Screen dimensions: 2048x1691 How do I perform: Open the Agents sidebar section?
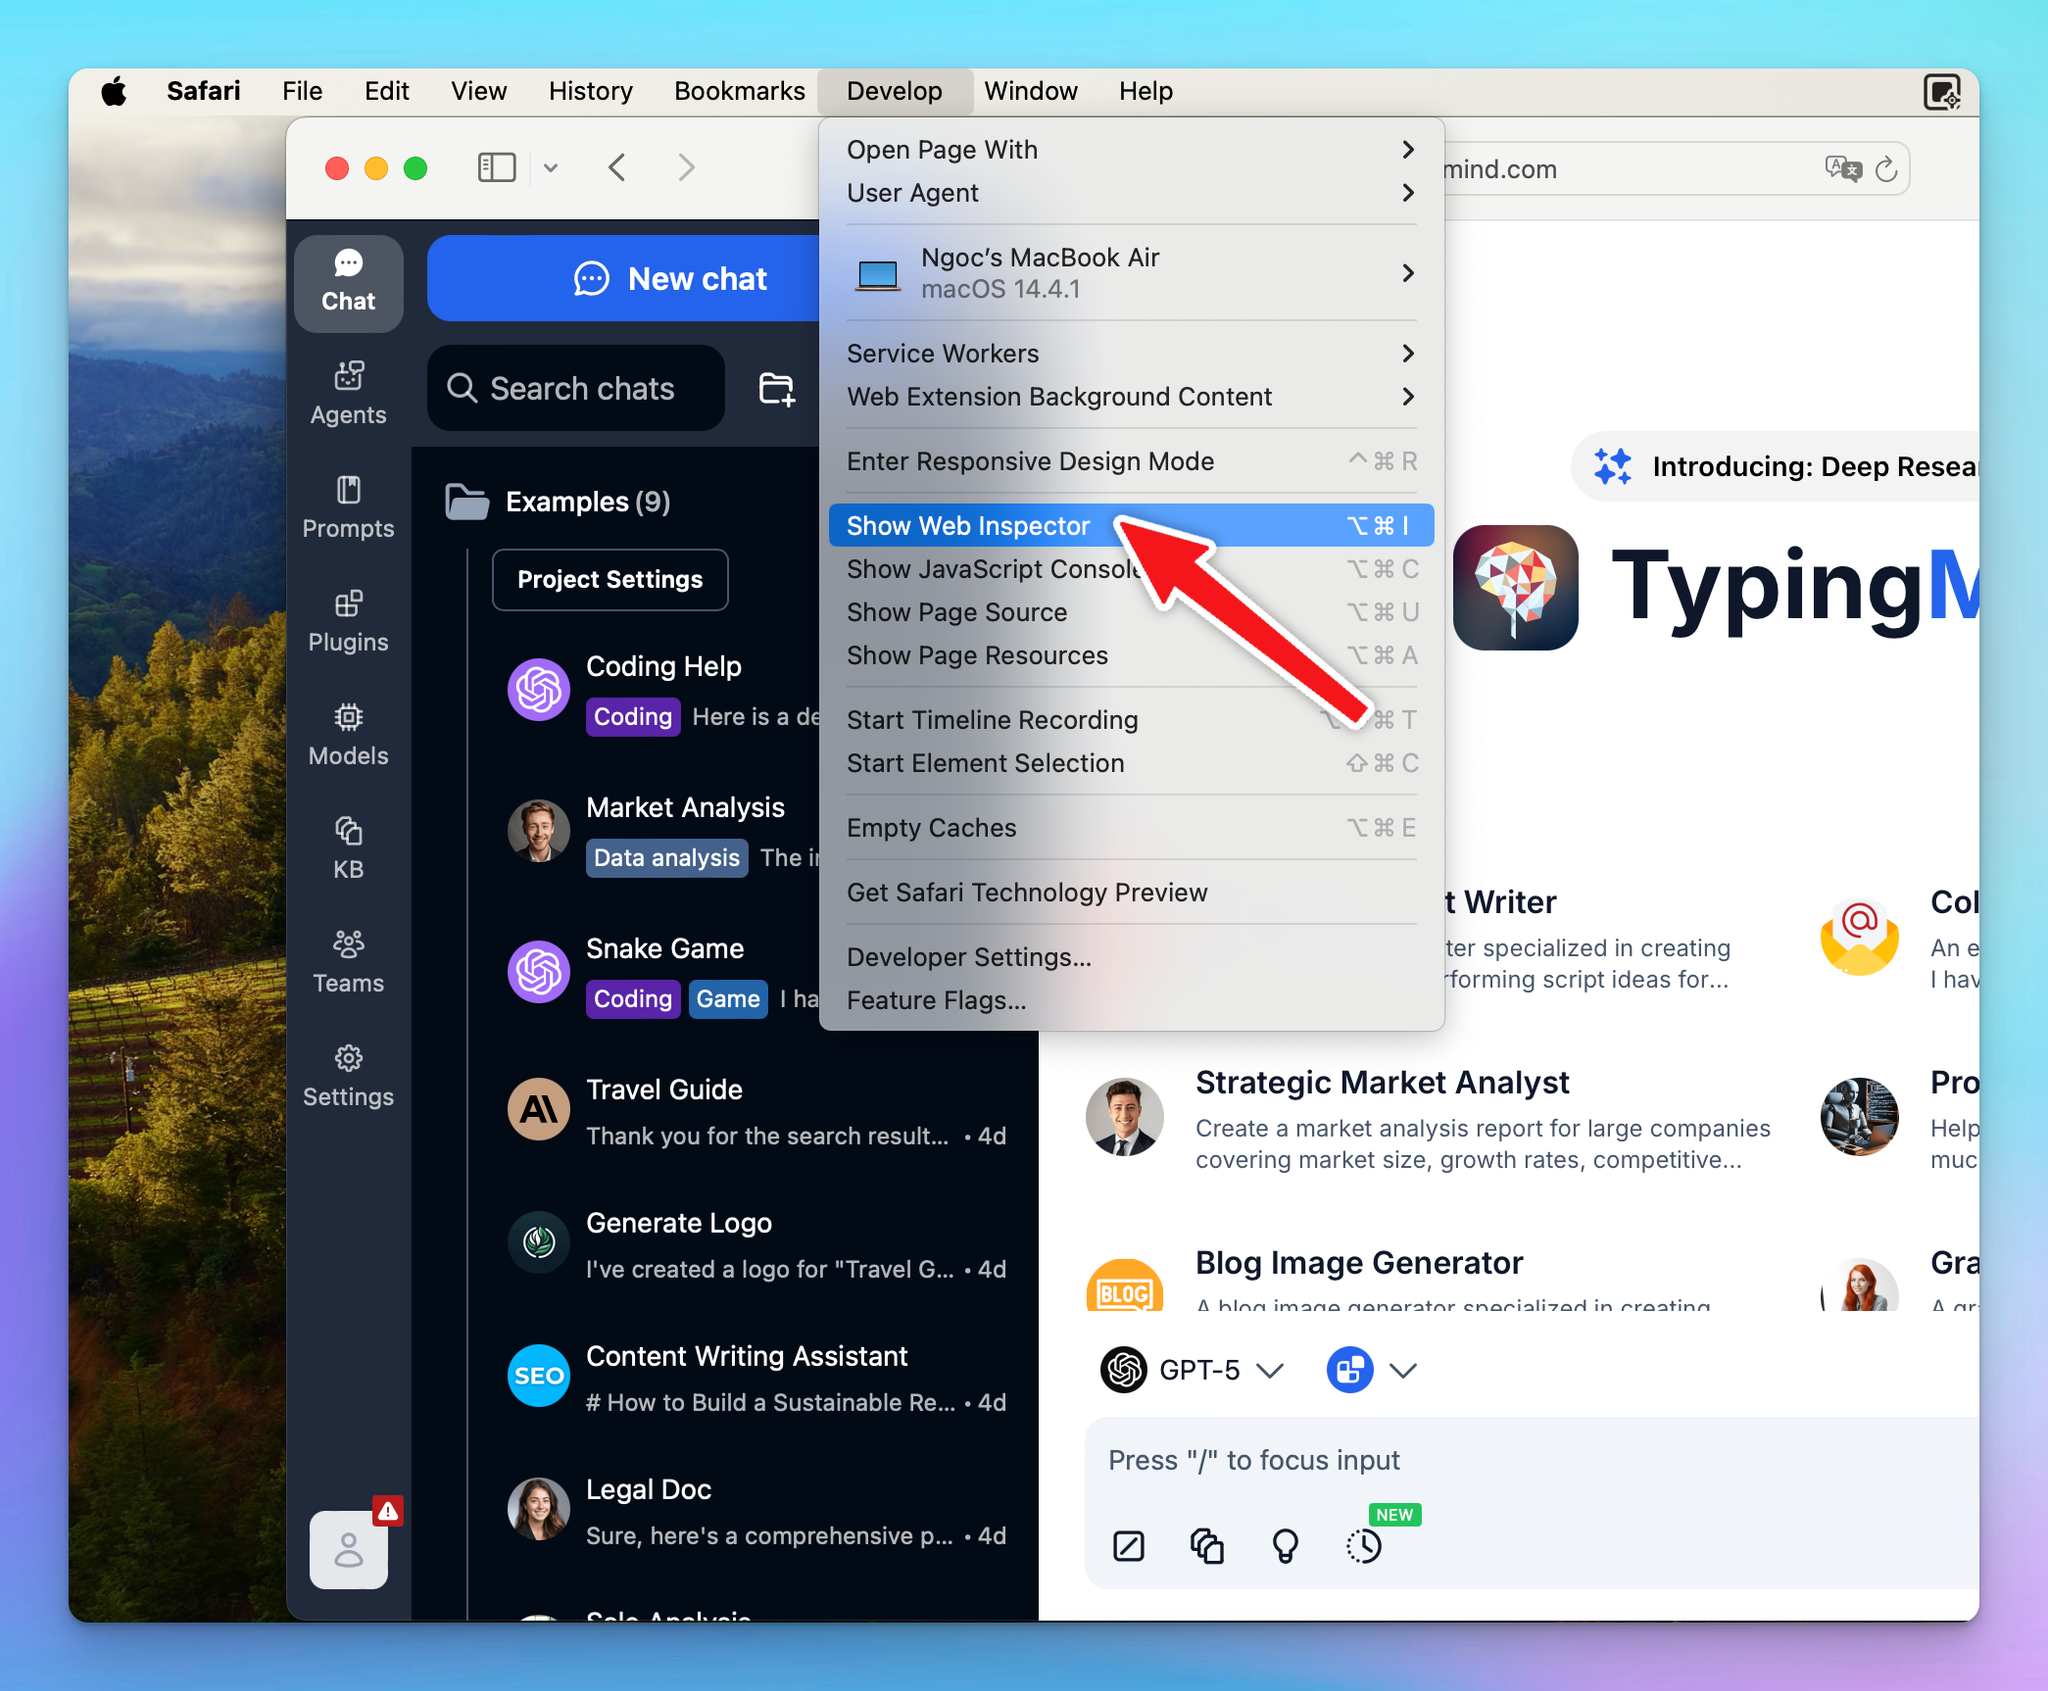coord(348,393)
